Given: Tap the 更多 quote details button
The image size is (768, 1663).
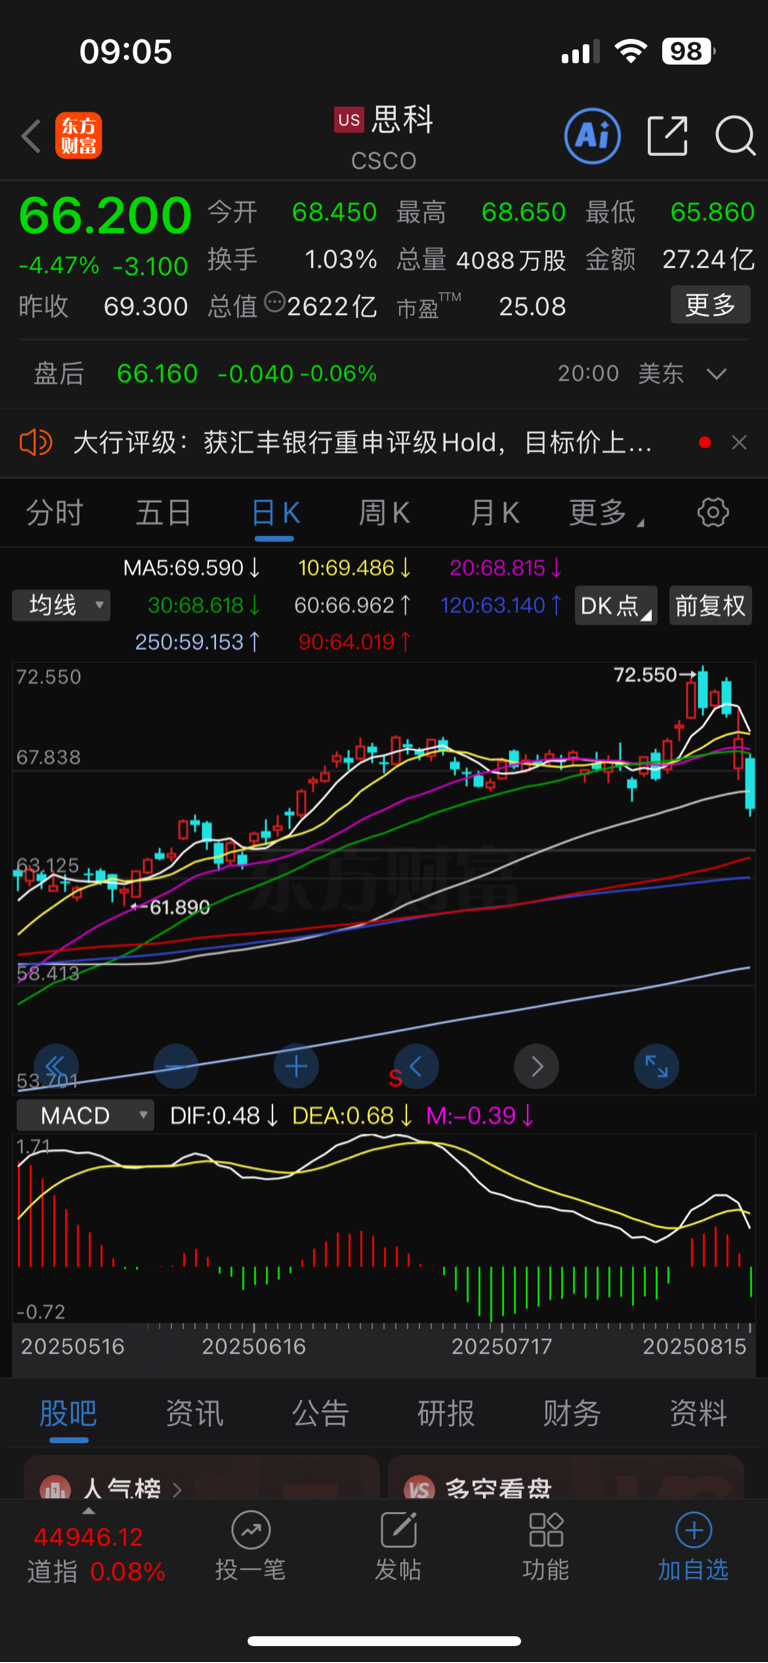Looking at the screenshot, I should (710, 305).
